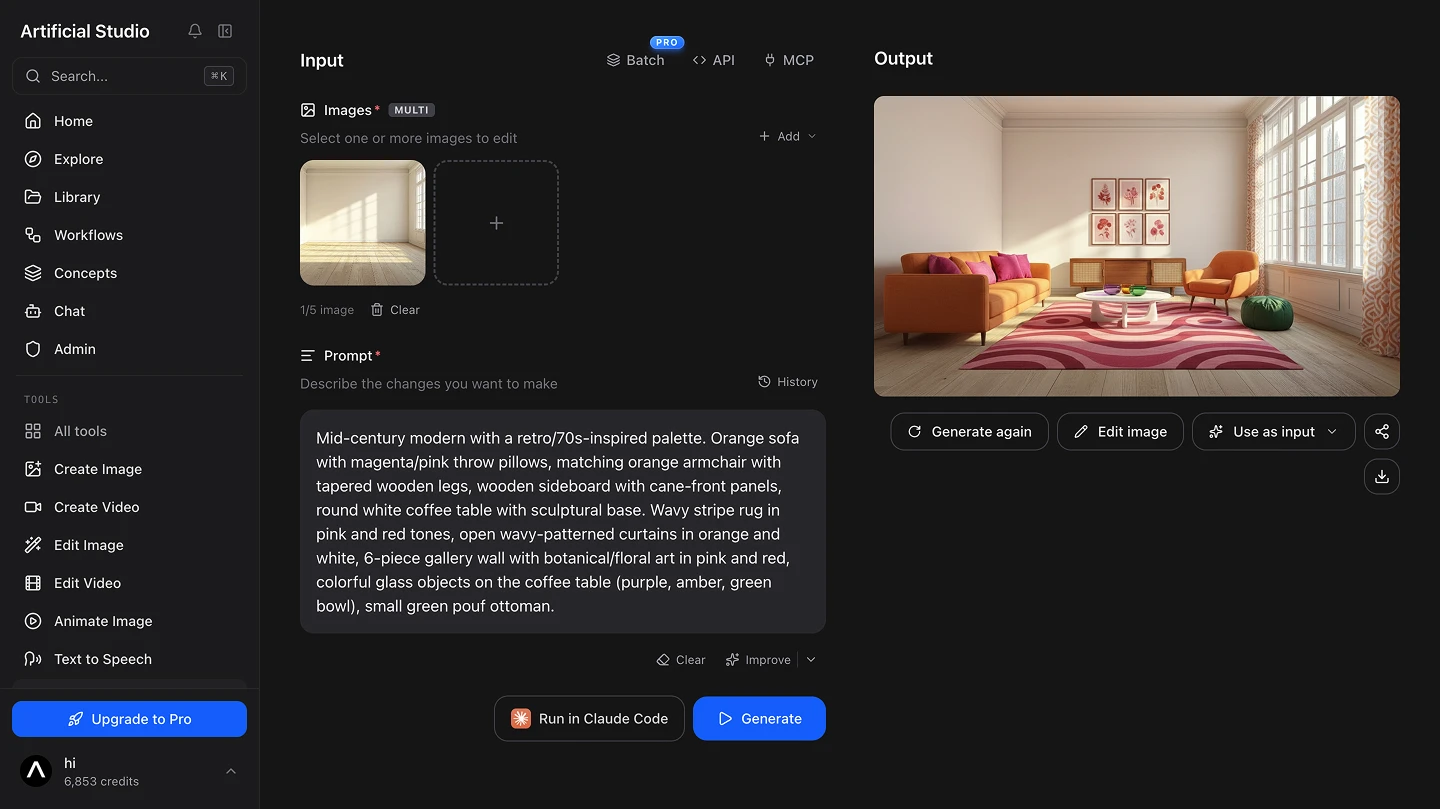Open Concepts in sidebar

129,273
